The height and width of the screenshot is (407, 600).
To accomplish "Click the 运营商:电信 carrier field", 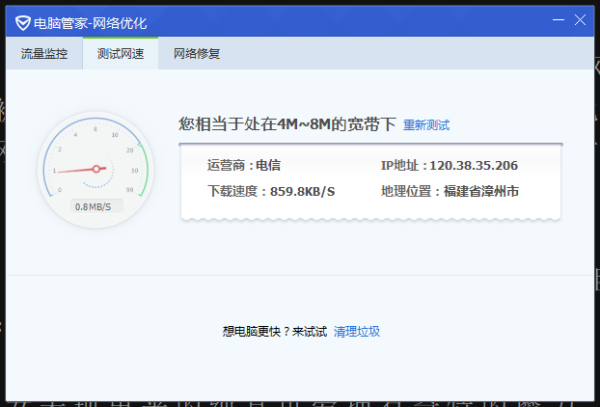I will (x=243, y=165).
